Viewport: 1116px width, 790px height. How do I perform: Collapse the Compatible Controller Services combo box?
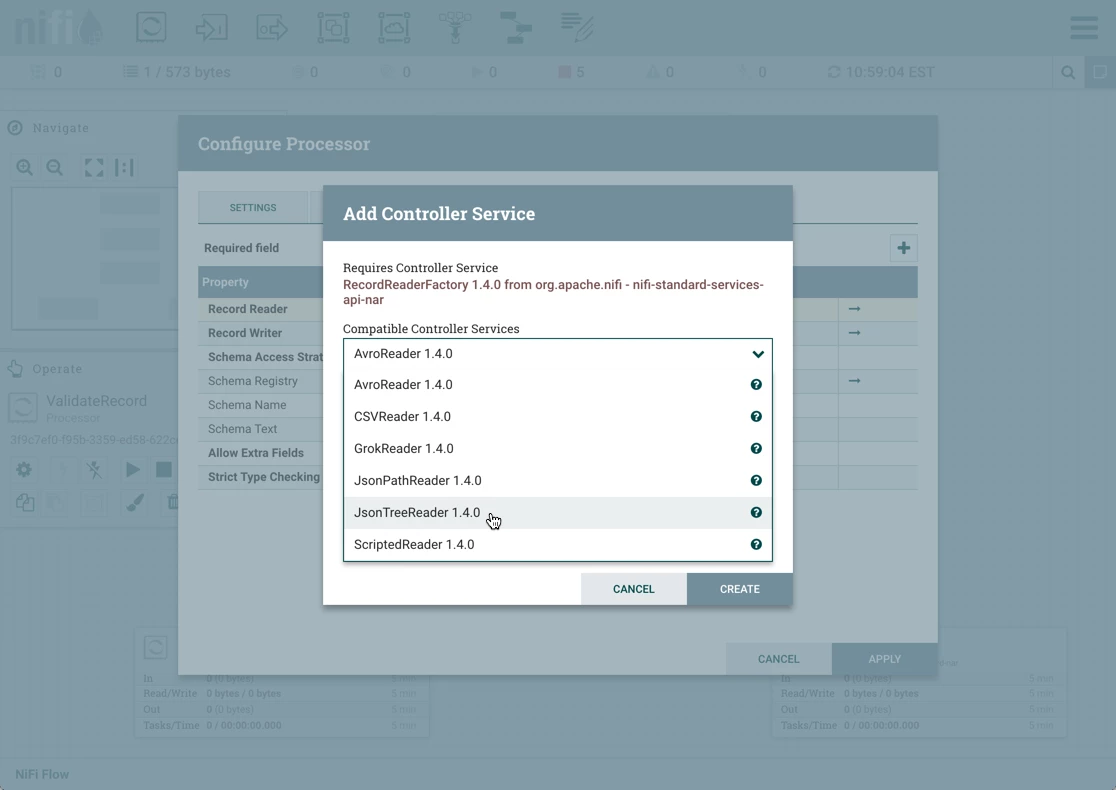pyautogui.click(x=557, y=354)
